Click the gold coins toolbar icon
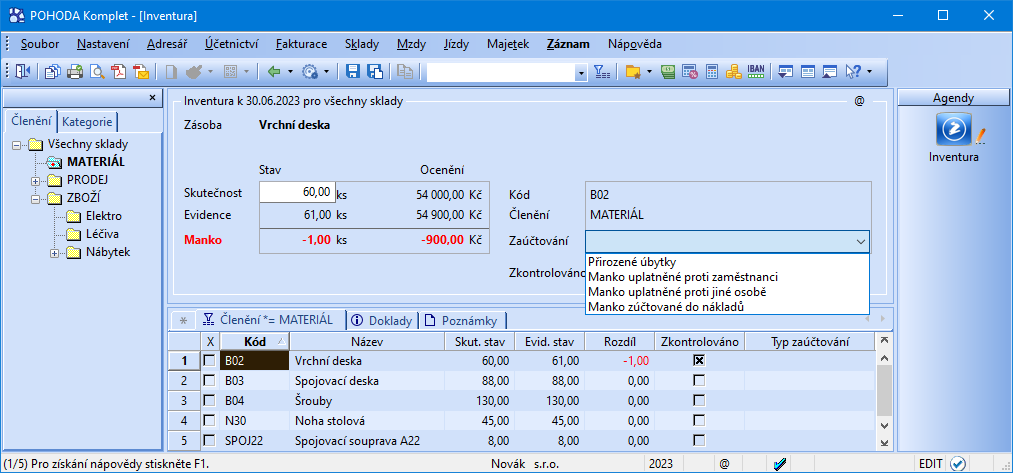Screen dimensions: 1013x473 (x=733, y=72)
